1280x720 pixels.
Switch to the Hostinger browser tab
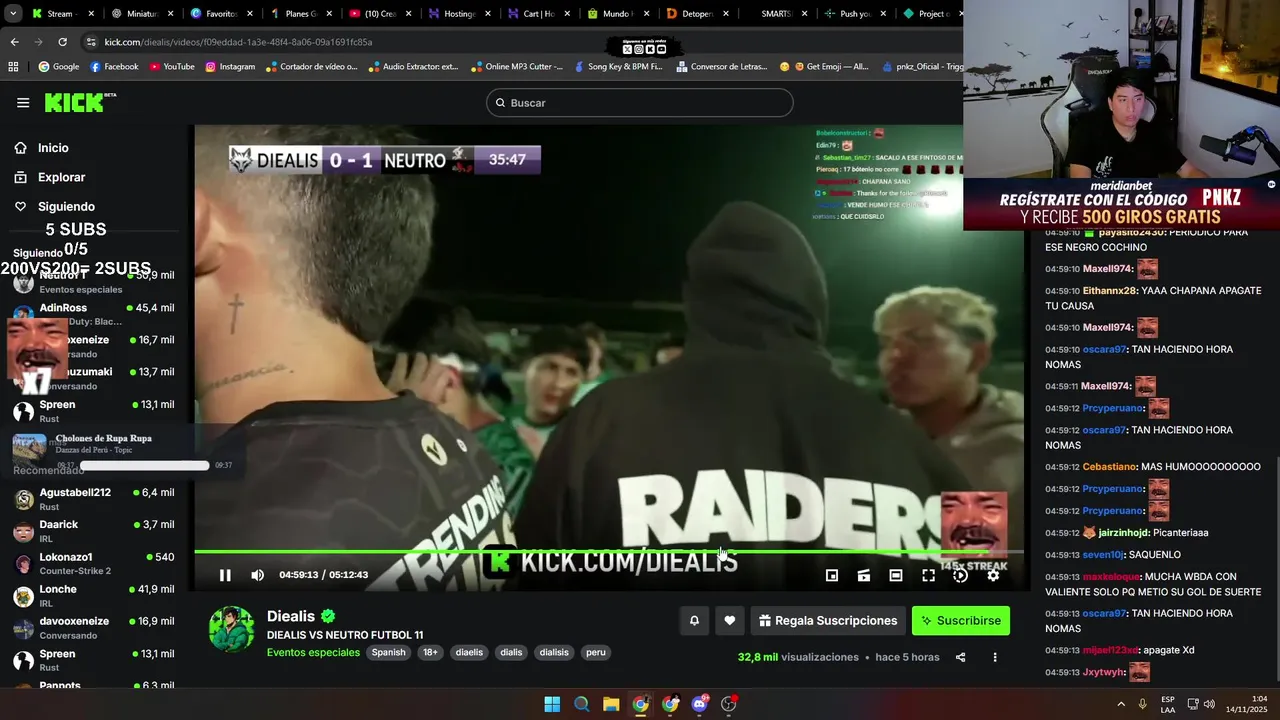460,14
